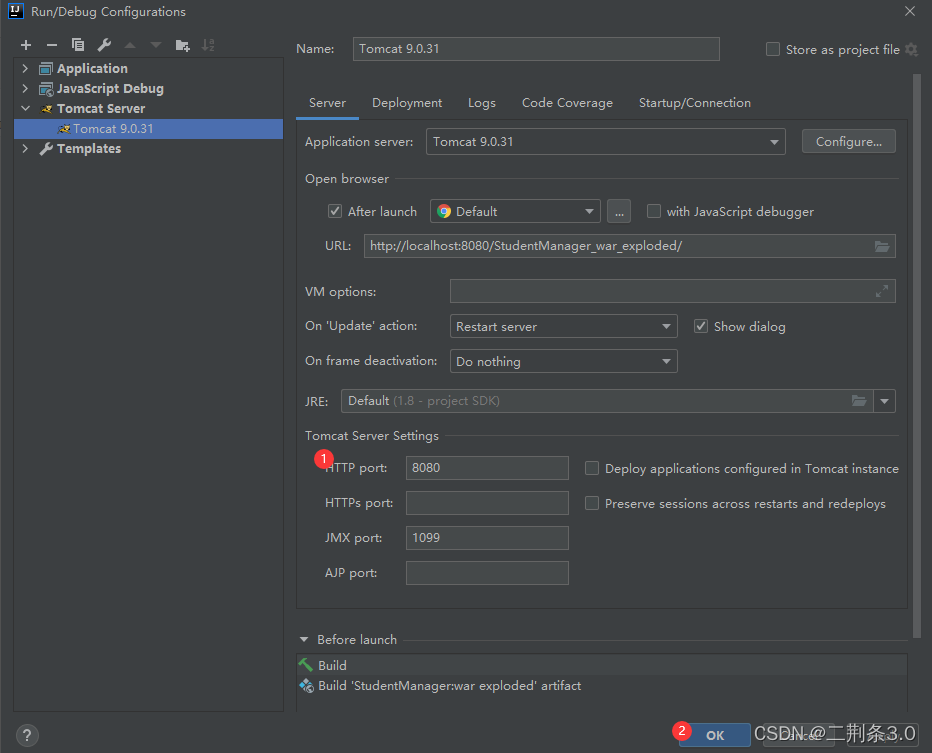
Task: Click the right panel vertical scrollbar
Action: pos(917,355)
